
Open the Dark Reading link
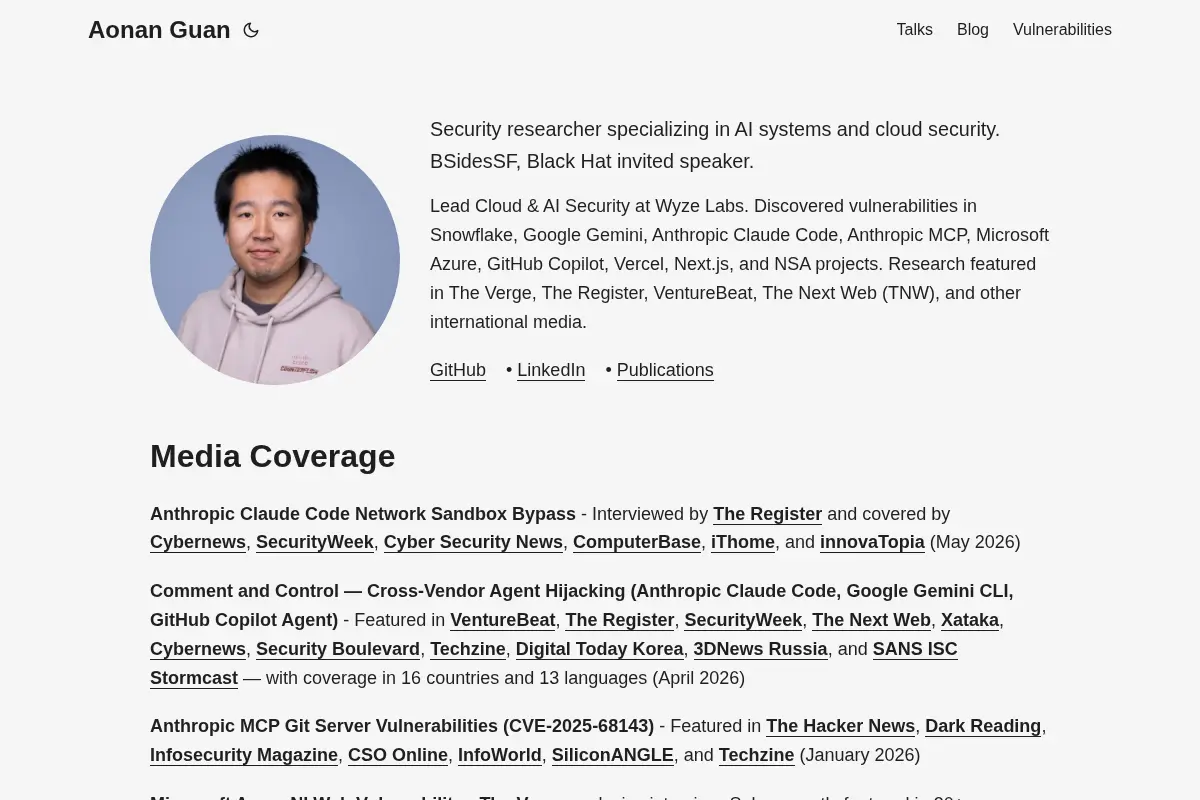tap(983, 726)
